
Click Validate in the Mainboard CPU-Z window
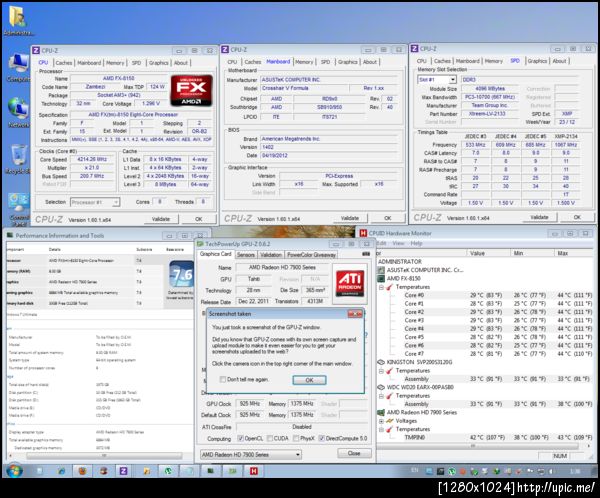click(350, 218)
